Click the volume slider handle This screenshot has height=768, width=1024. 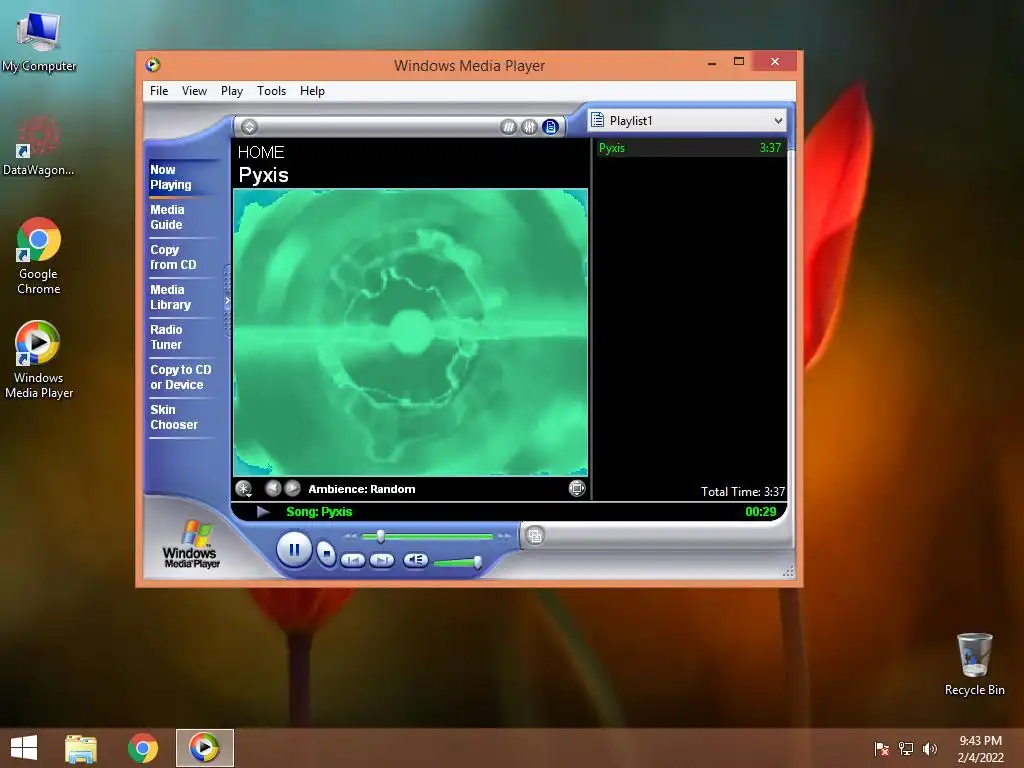(477, 562)
